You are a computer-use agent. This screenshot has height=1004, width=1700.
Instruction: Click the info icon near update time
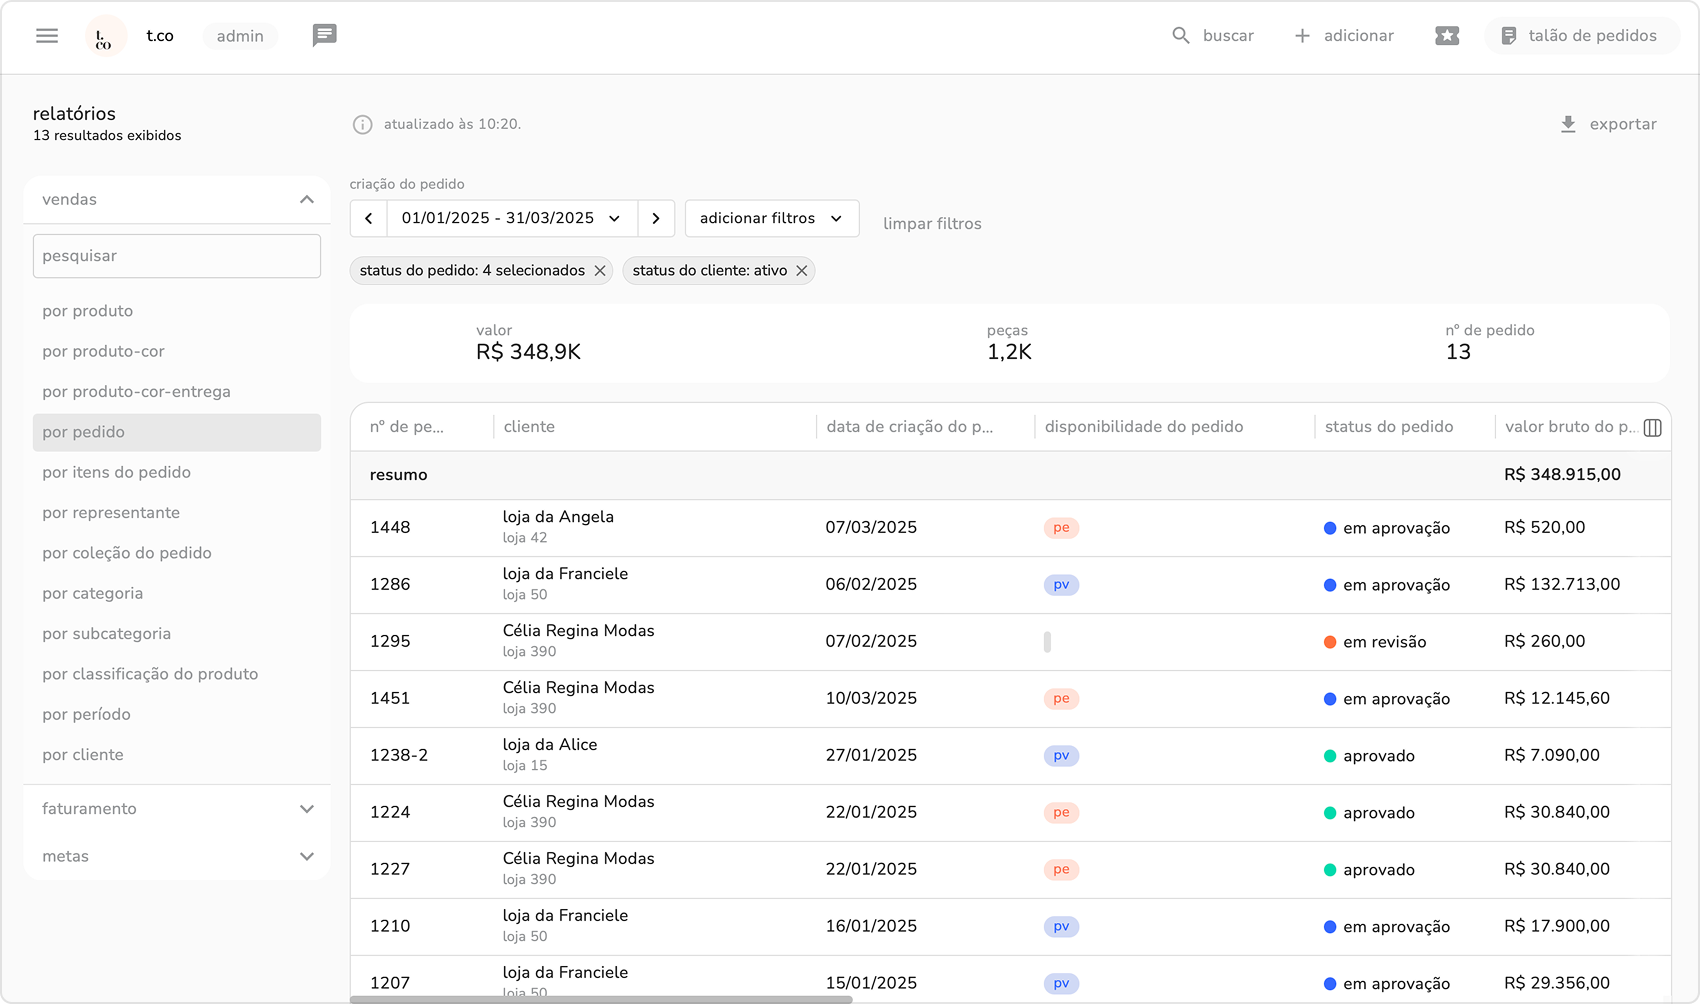click(362, 125)
